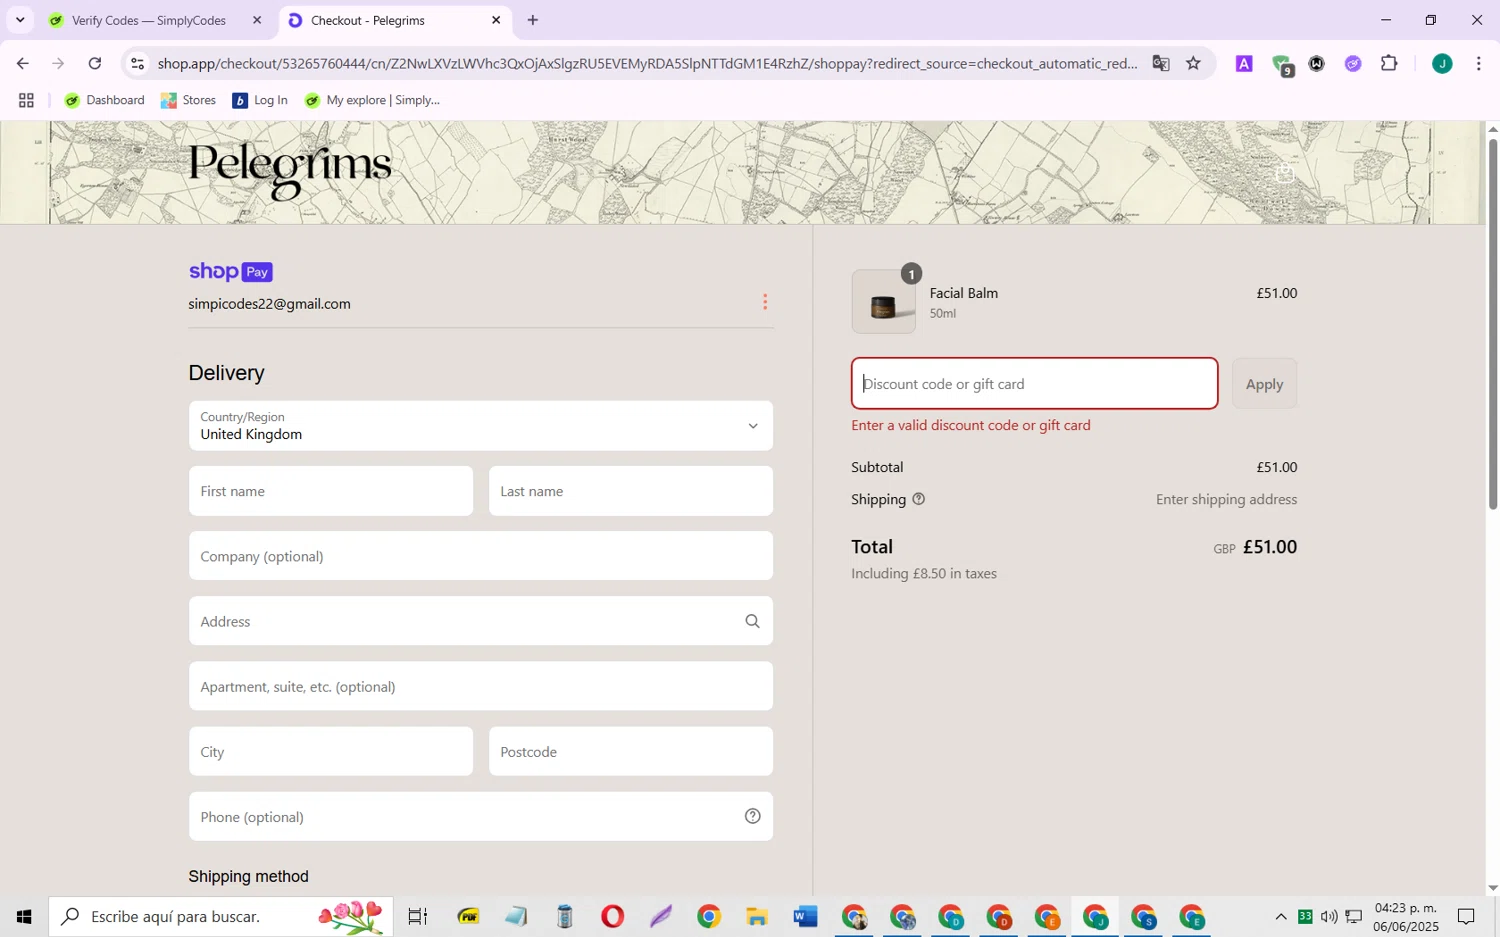The image size is (1500, 937).
Task: View site information icon in address bar
Action: coord(138,64)
